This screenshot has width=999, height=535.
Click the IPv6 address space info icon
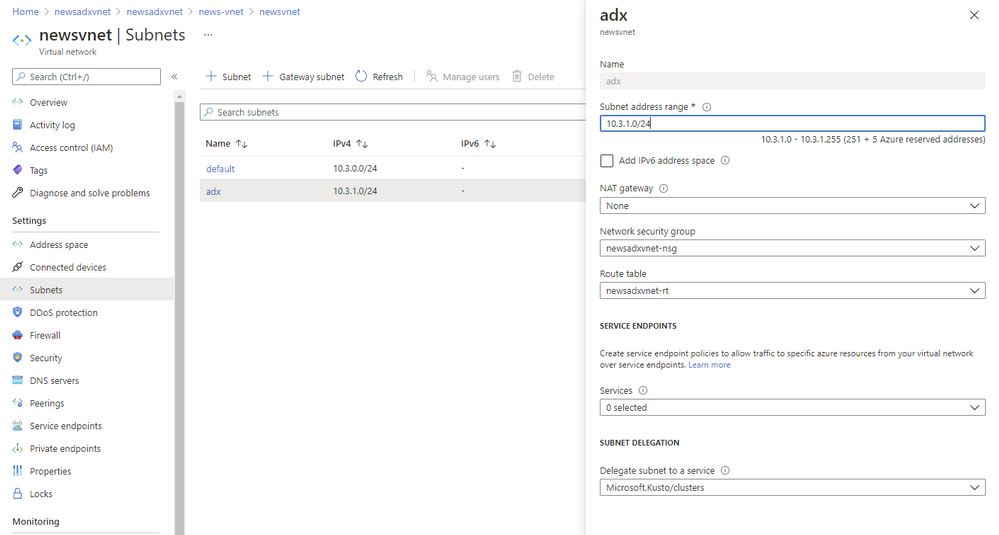725,160
